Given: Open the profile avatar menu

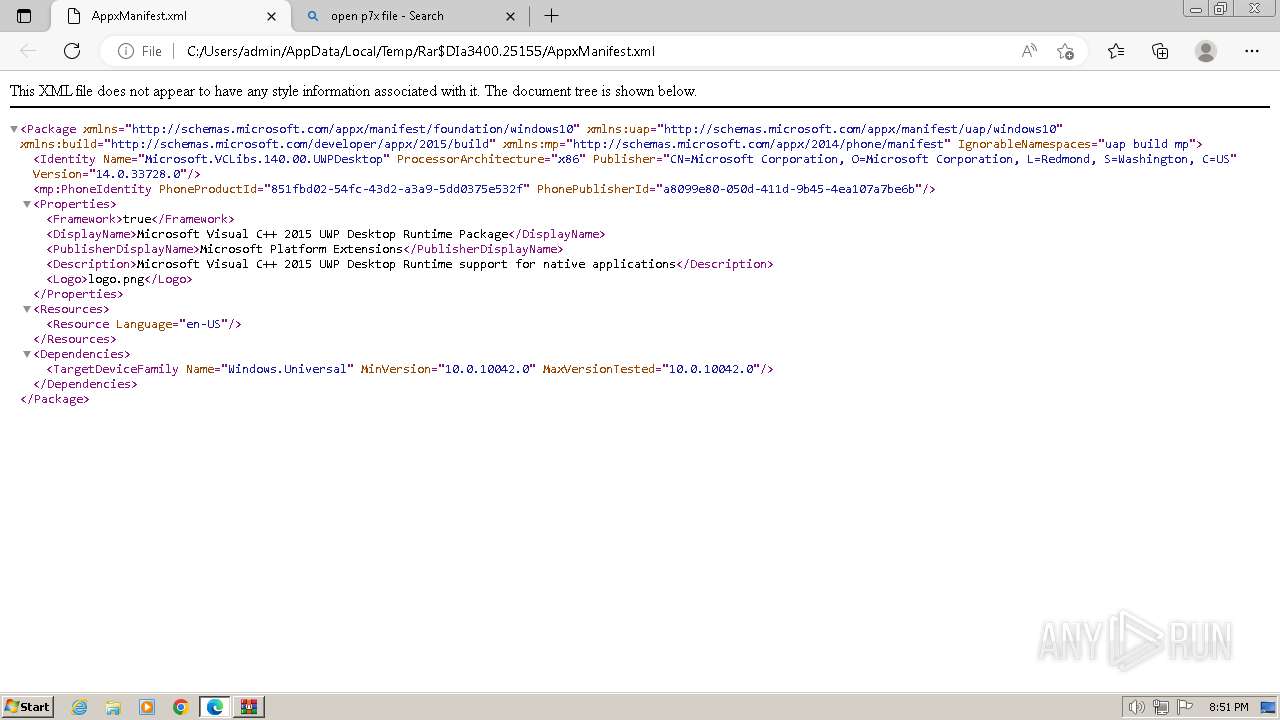Looking at the screenshot, I should tap(1206, 51).
